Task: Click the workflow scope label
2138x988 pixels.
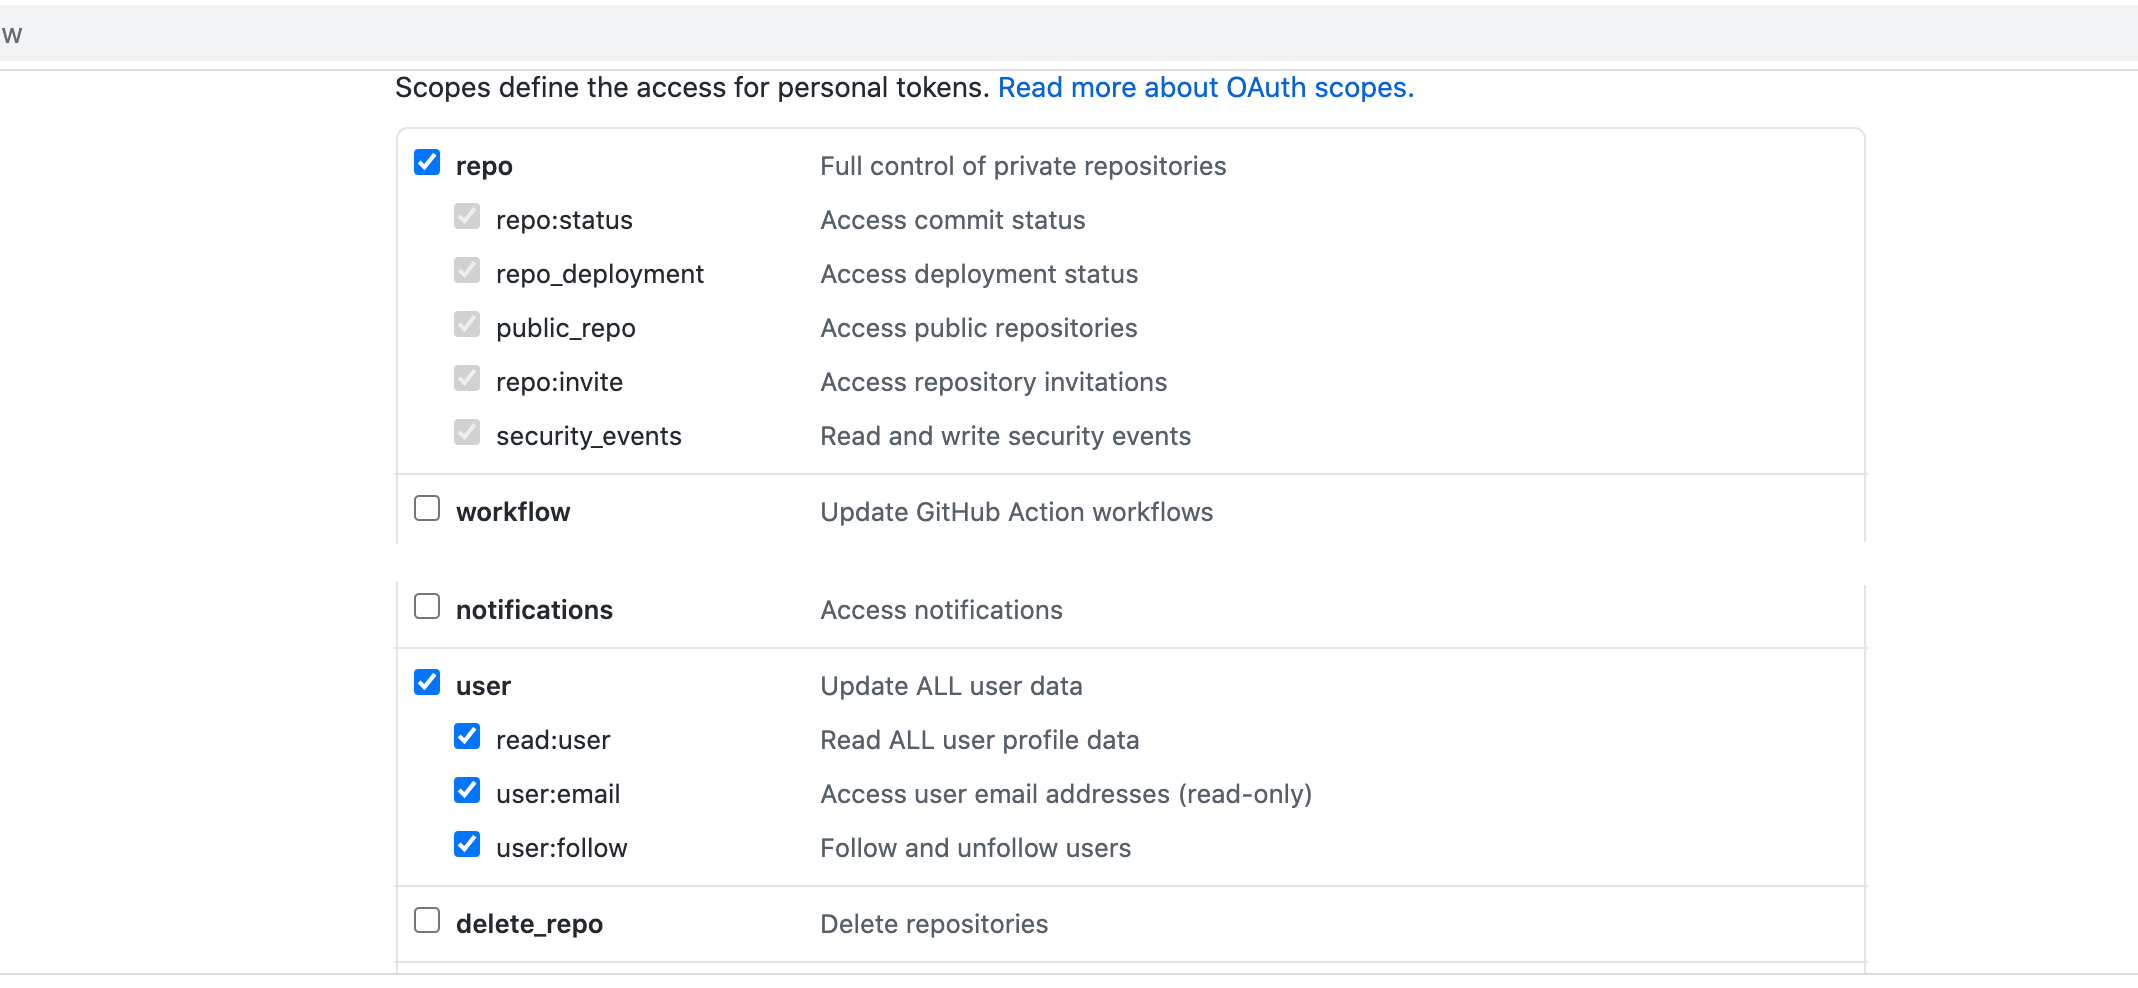Action: point(512,512)
